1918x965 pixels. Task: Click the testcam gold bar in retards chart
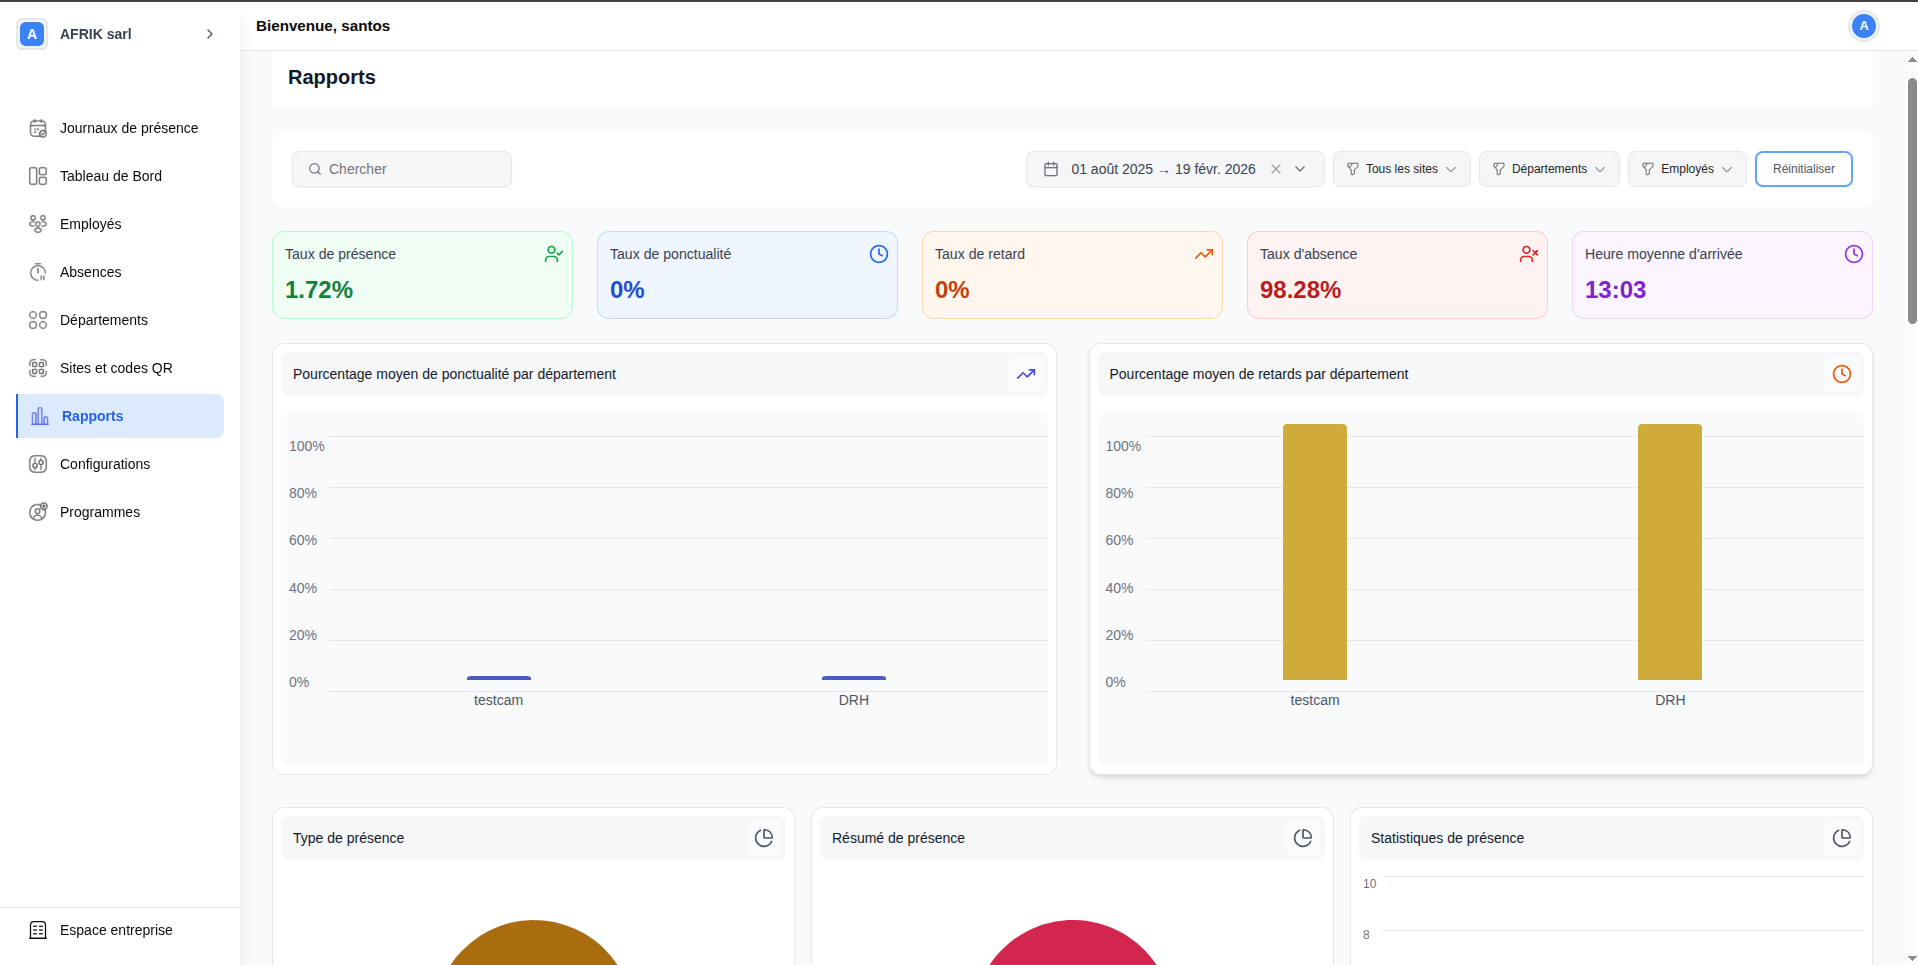click(x=1314, y=552)
